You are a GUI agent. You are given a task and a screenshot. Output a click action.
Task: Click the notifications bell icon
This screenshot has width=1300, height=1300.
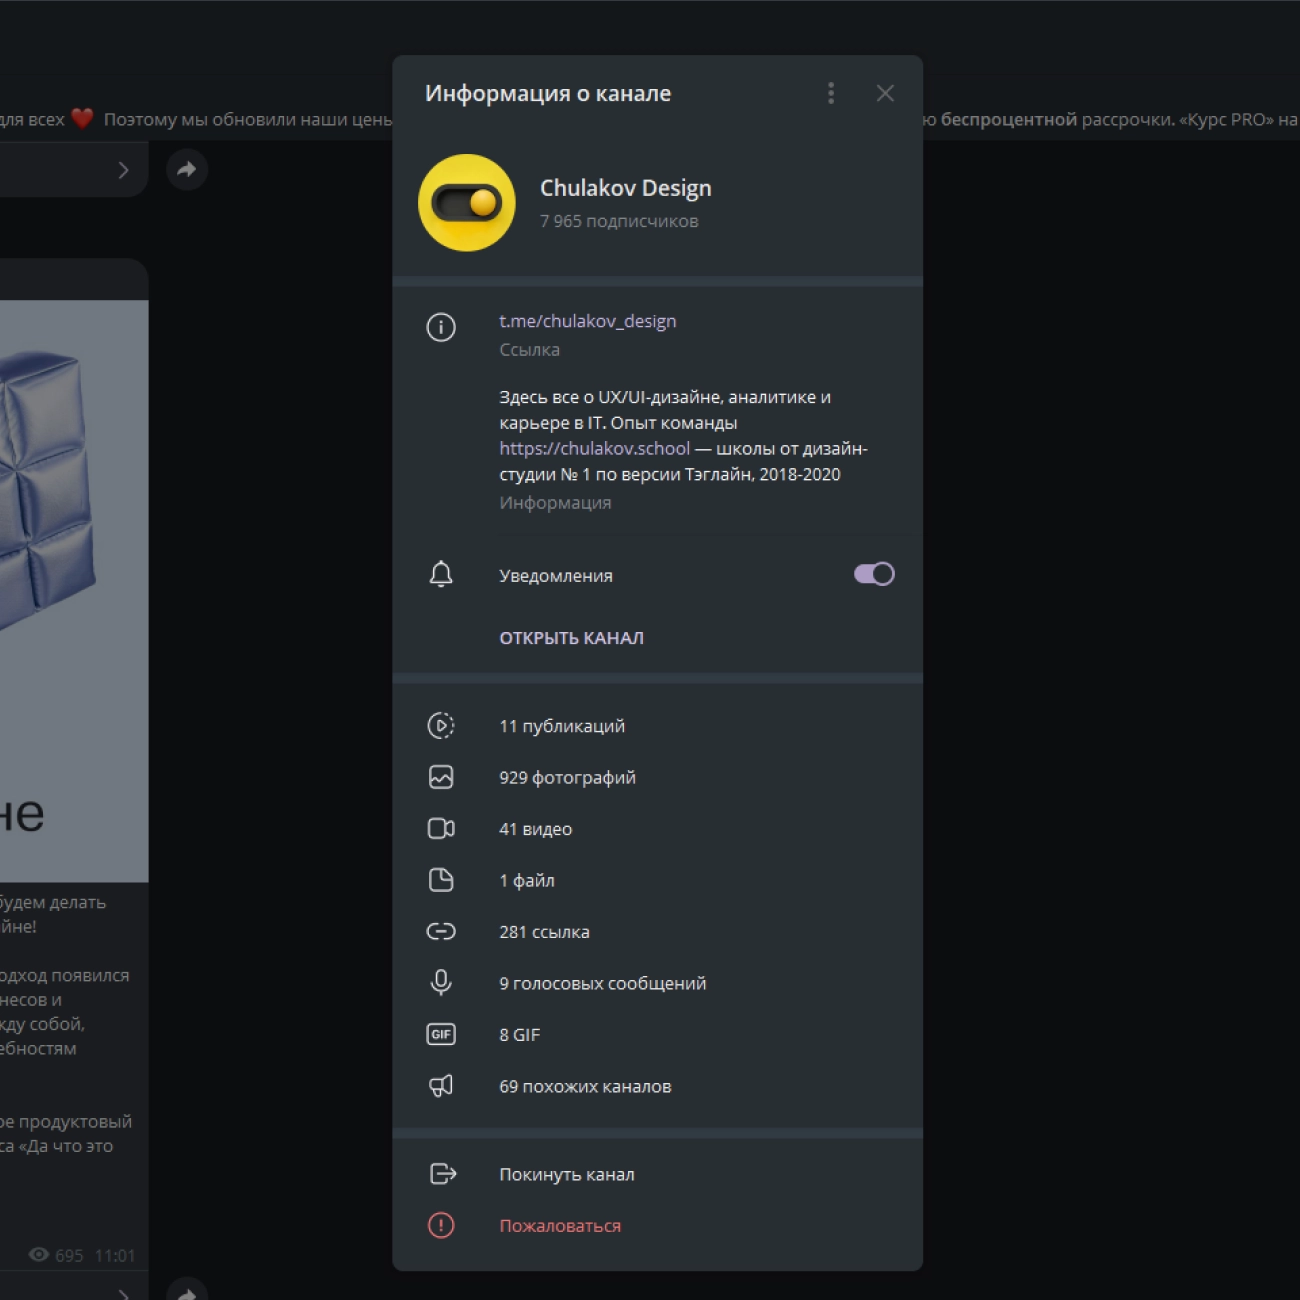[x=441, y=574]
